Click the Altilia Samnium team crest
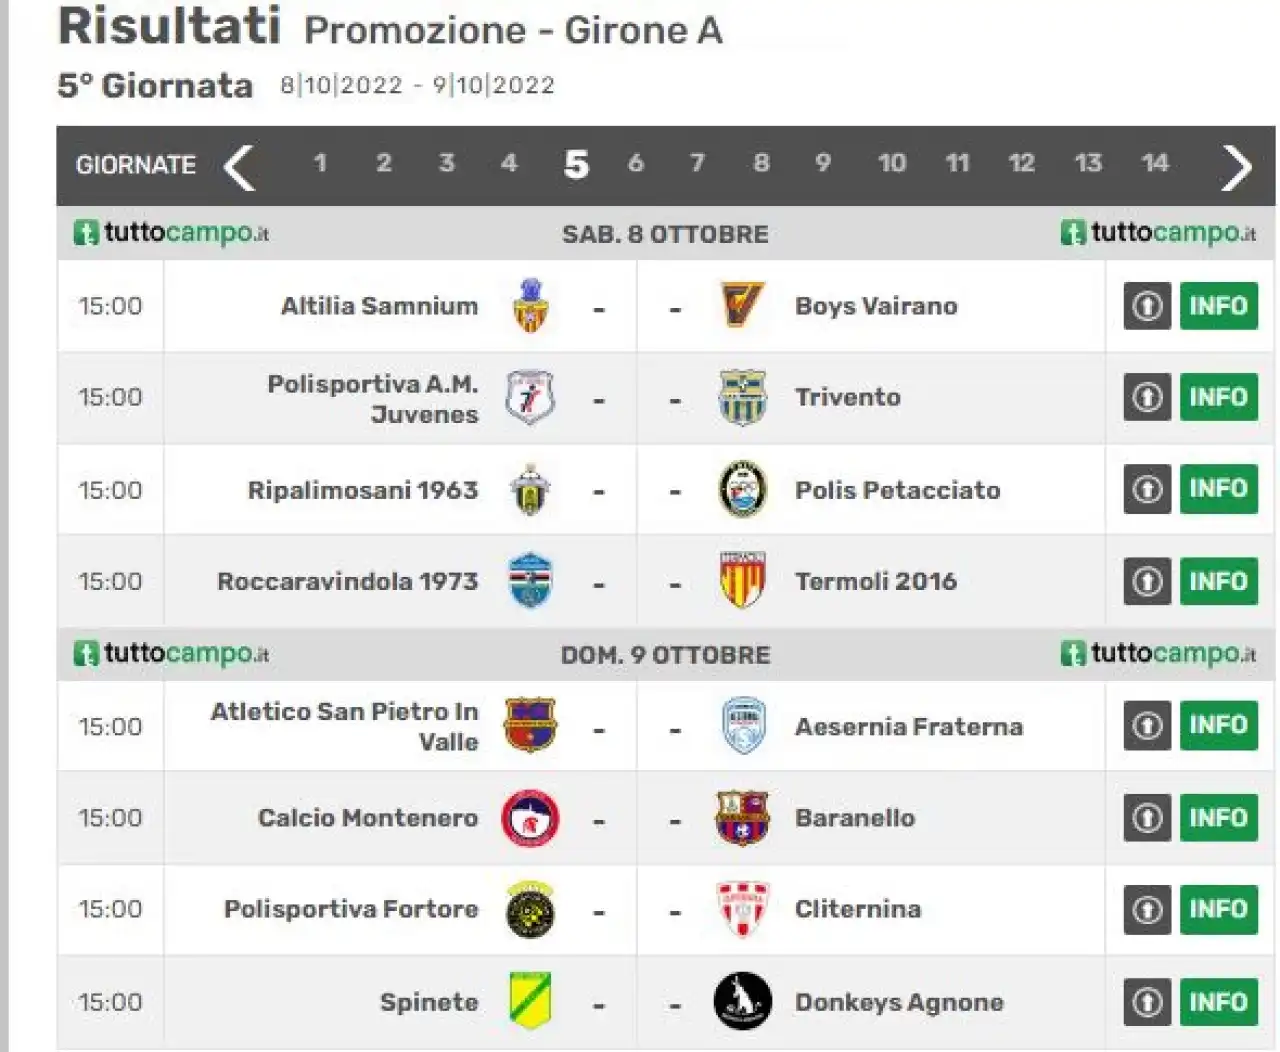 (x=530, y=306)
